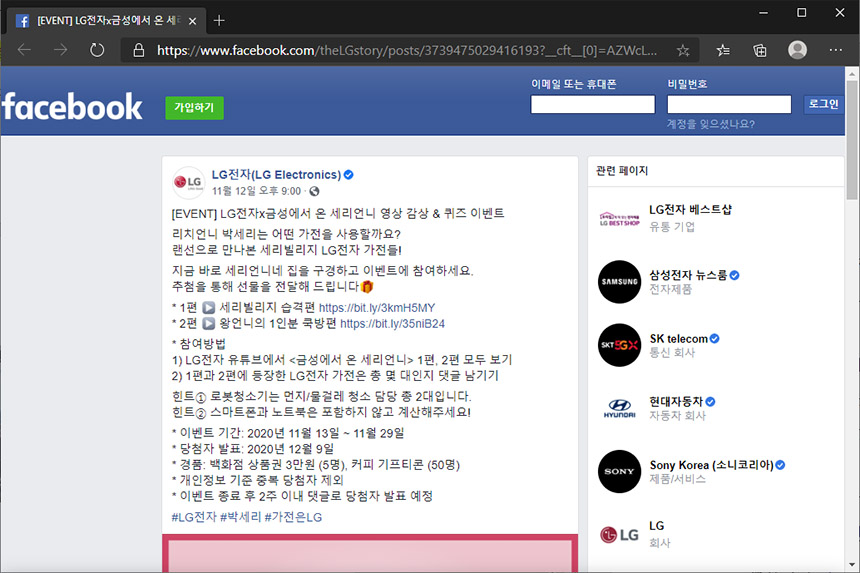Click the LG전자 post profile picture
The height and width of the screenshot is (573, 860).
point(188,183)
